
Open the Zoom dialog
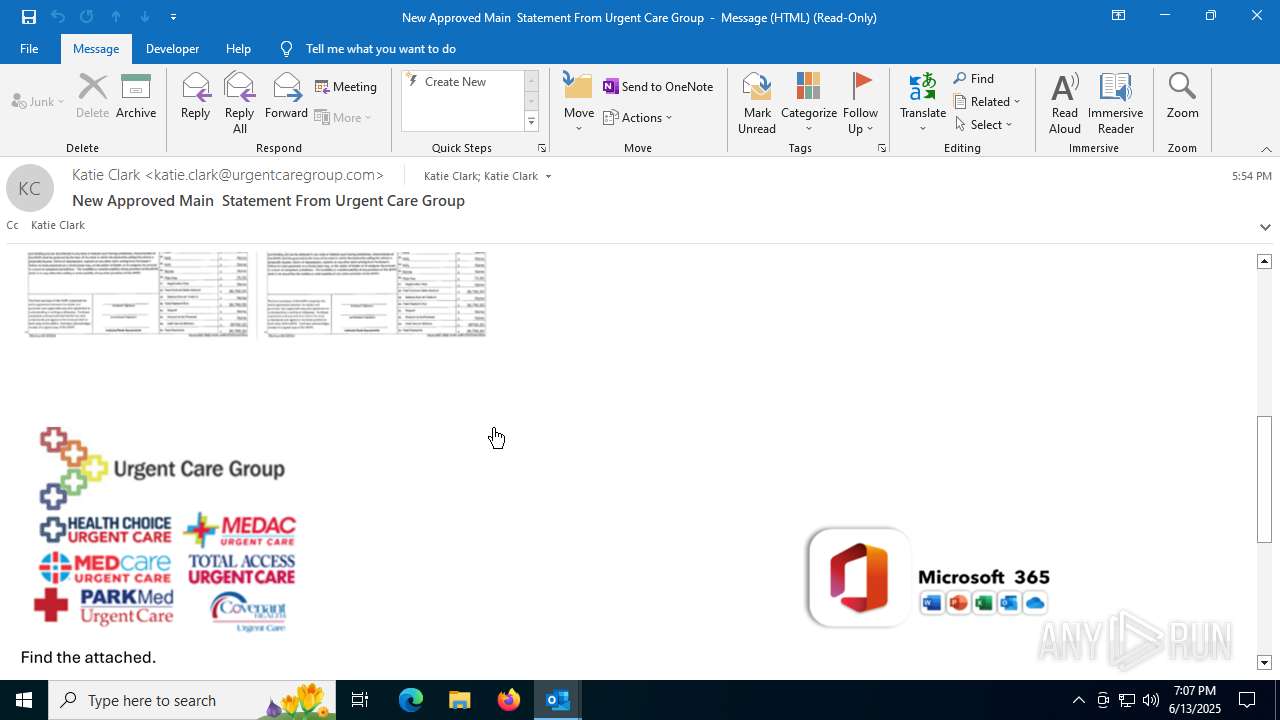(1182, 98)
